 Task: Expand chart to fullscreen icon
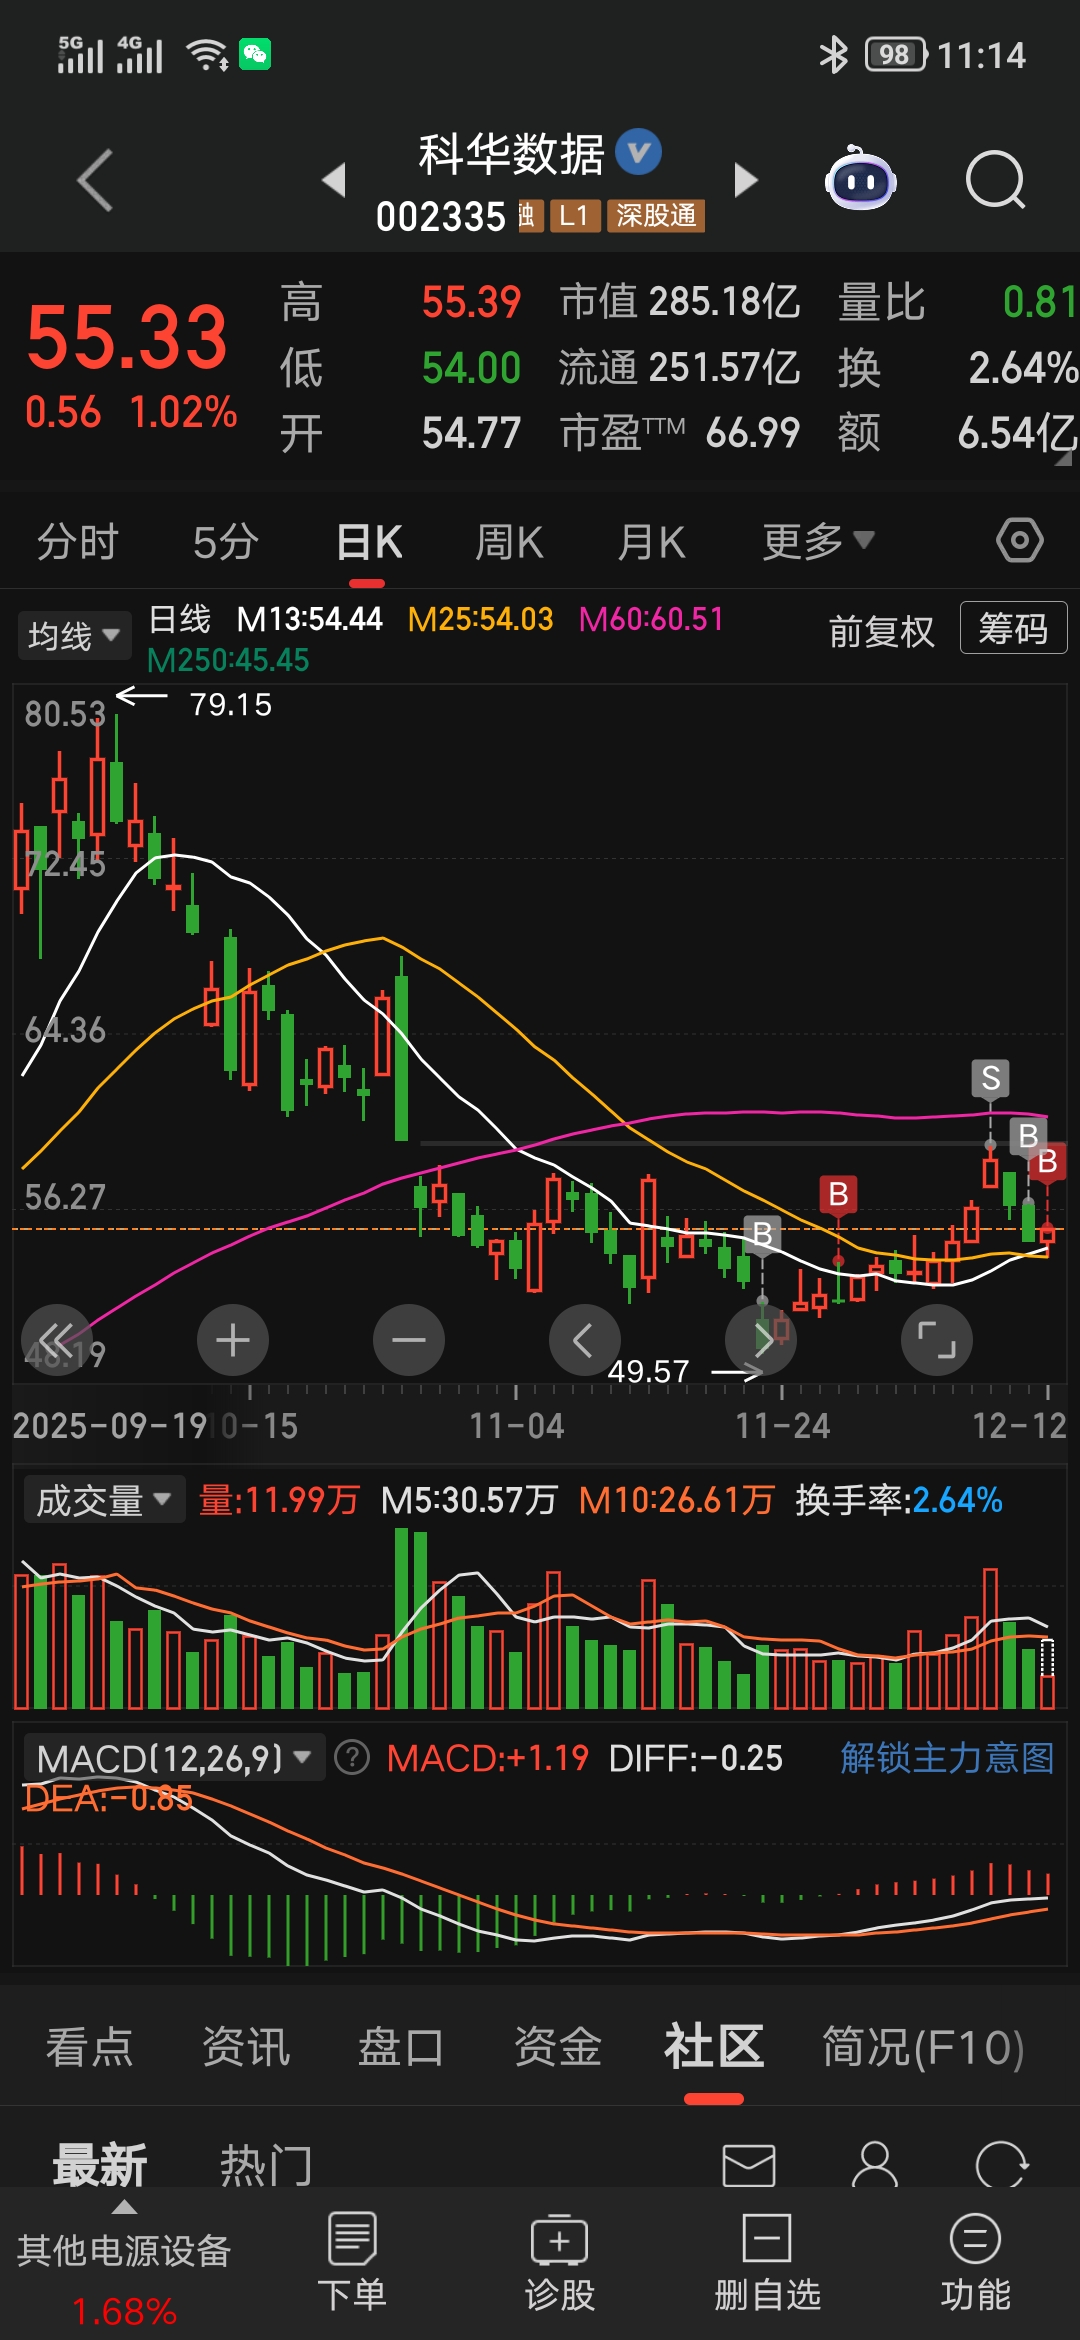tap(937, 1340)
